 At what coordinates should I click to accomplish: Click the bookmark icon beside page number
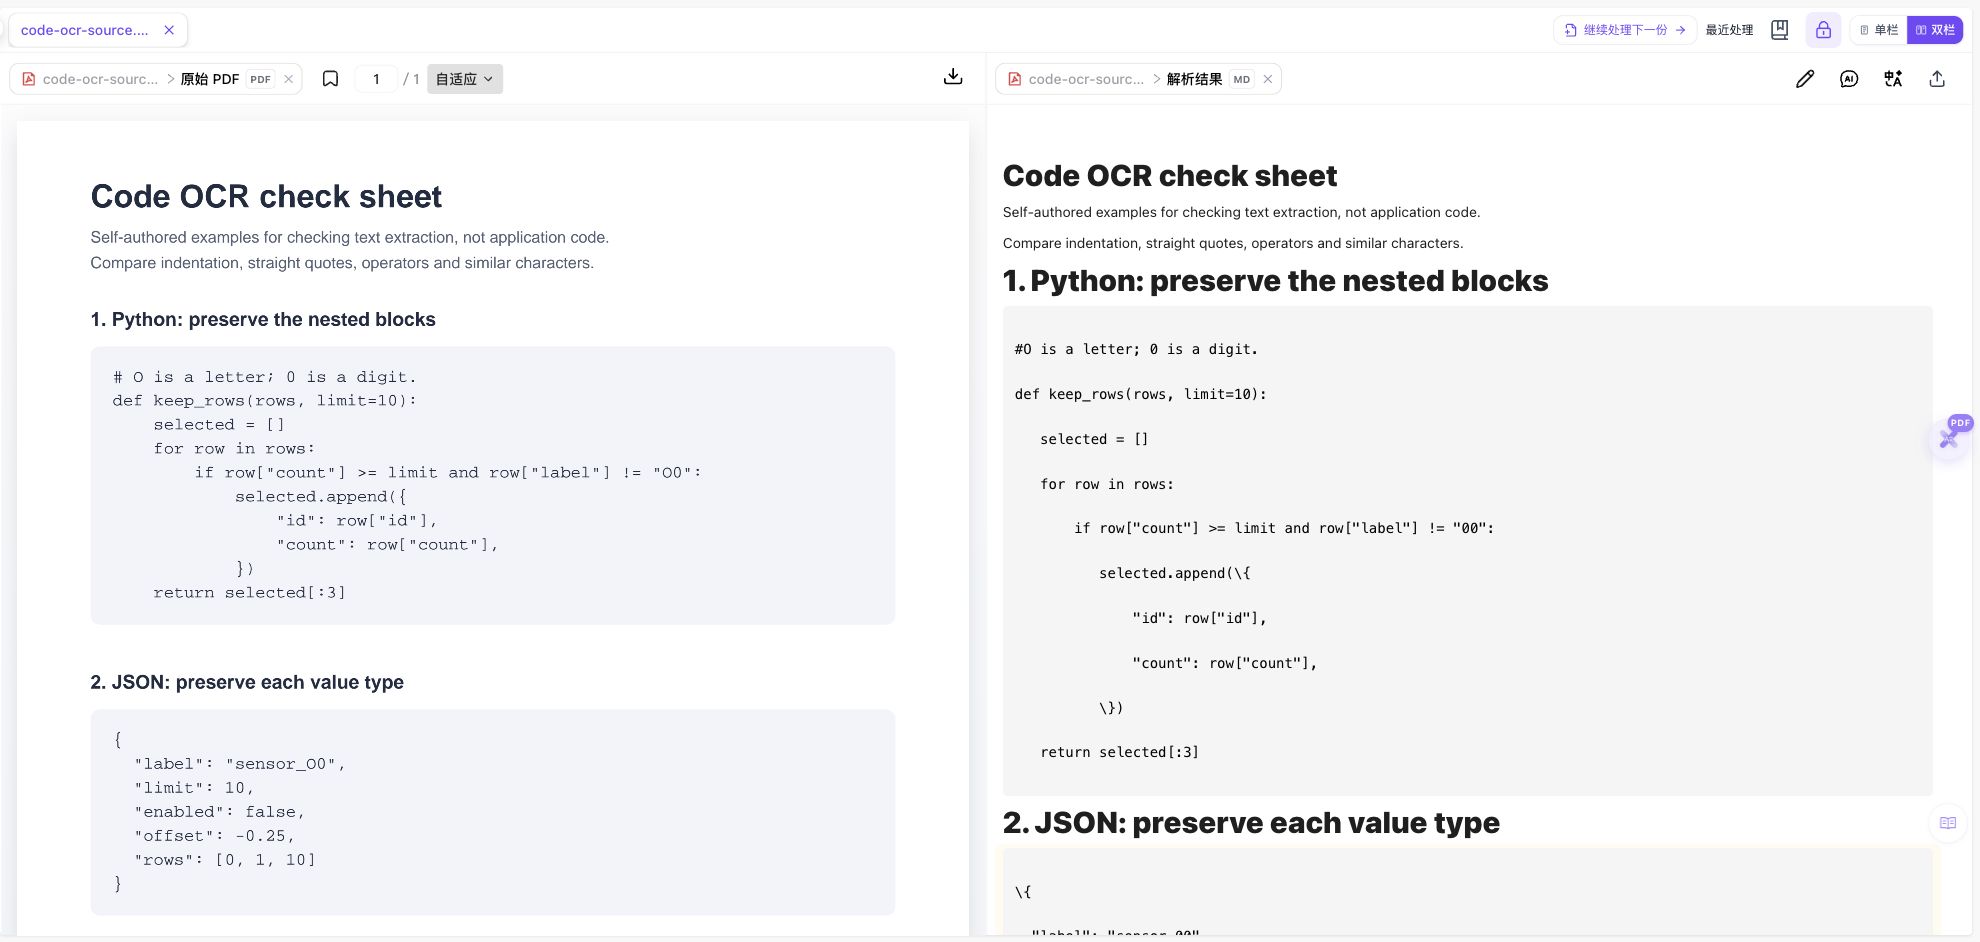pyautogui.click(x=330, y=79)
